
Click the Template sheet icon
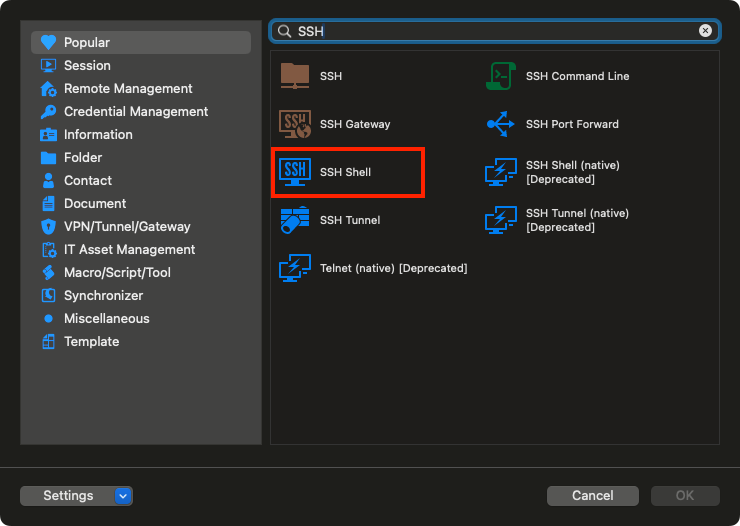(x=48, y=342)
